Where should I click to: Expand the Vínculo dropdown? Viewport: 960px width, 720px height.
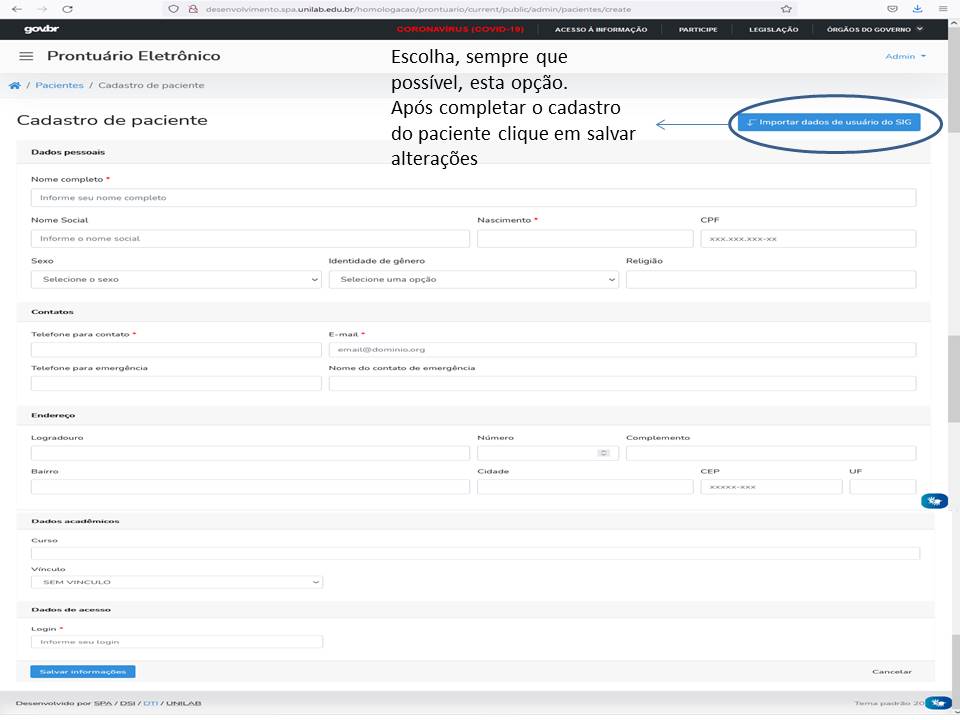(x=176, y=582)
